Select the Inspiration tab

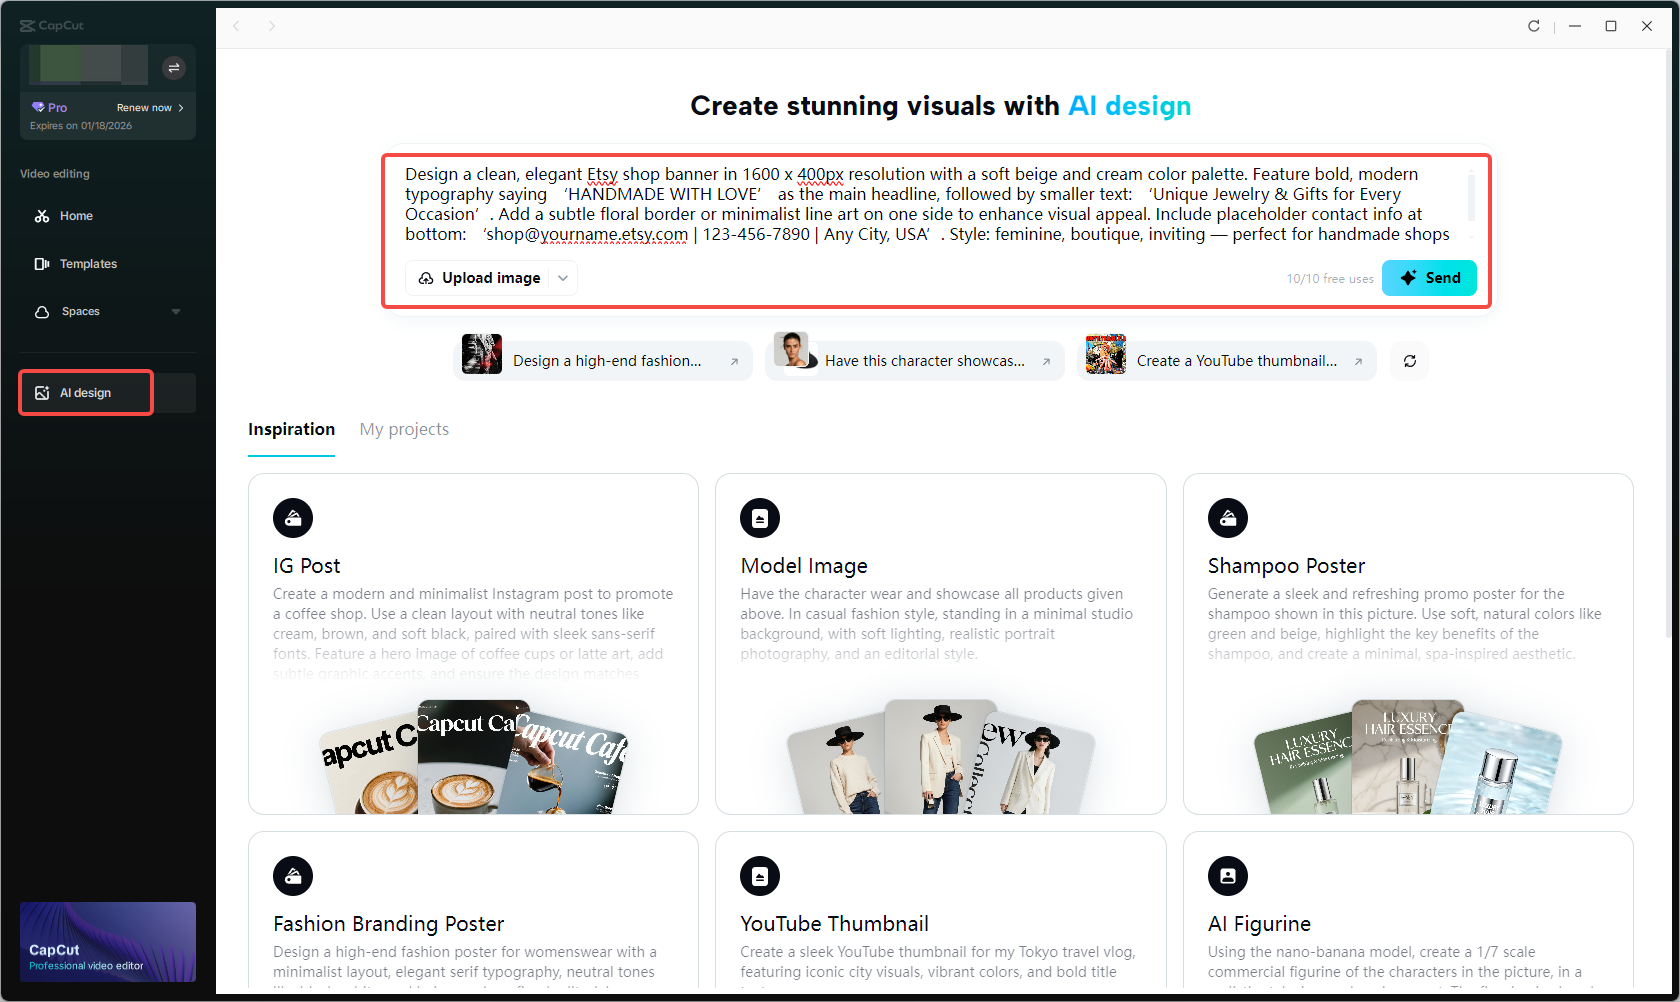coord(291,429)
